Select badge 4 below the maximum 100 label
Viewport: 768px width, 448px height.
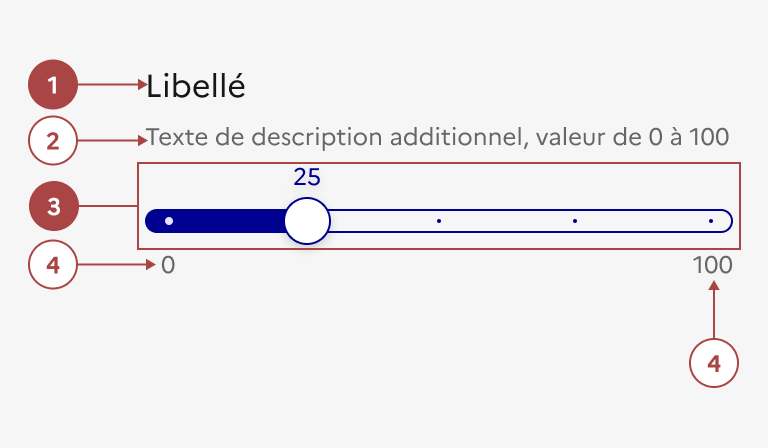point(714,362)
